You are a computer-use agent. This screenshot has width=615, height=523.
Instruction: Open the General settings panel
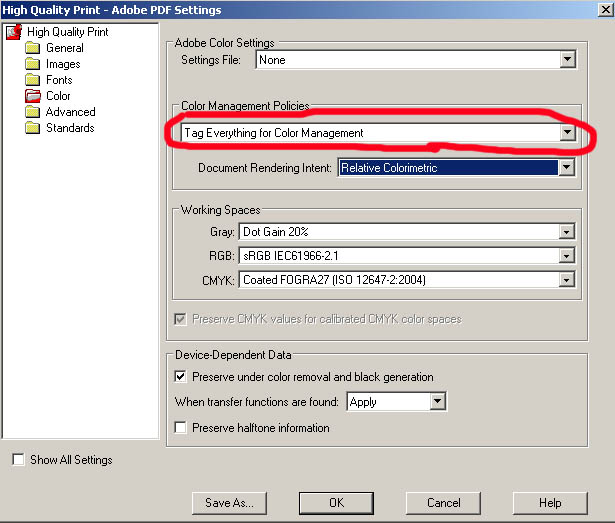tap(65, 48)
